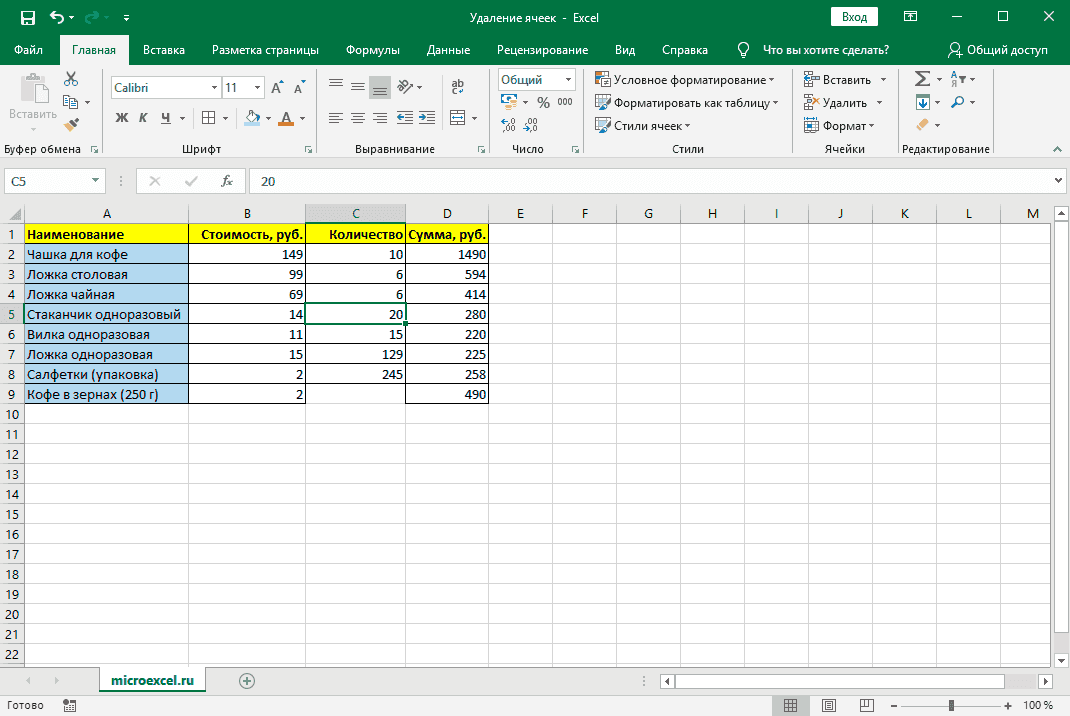The height and width of the screenshot is (716, 1070).
Task: Toggle italic formatting (К)
Action: [142, 118]
